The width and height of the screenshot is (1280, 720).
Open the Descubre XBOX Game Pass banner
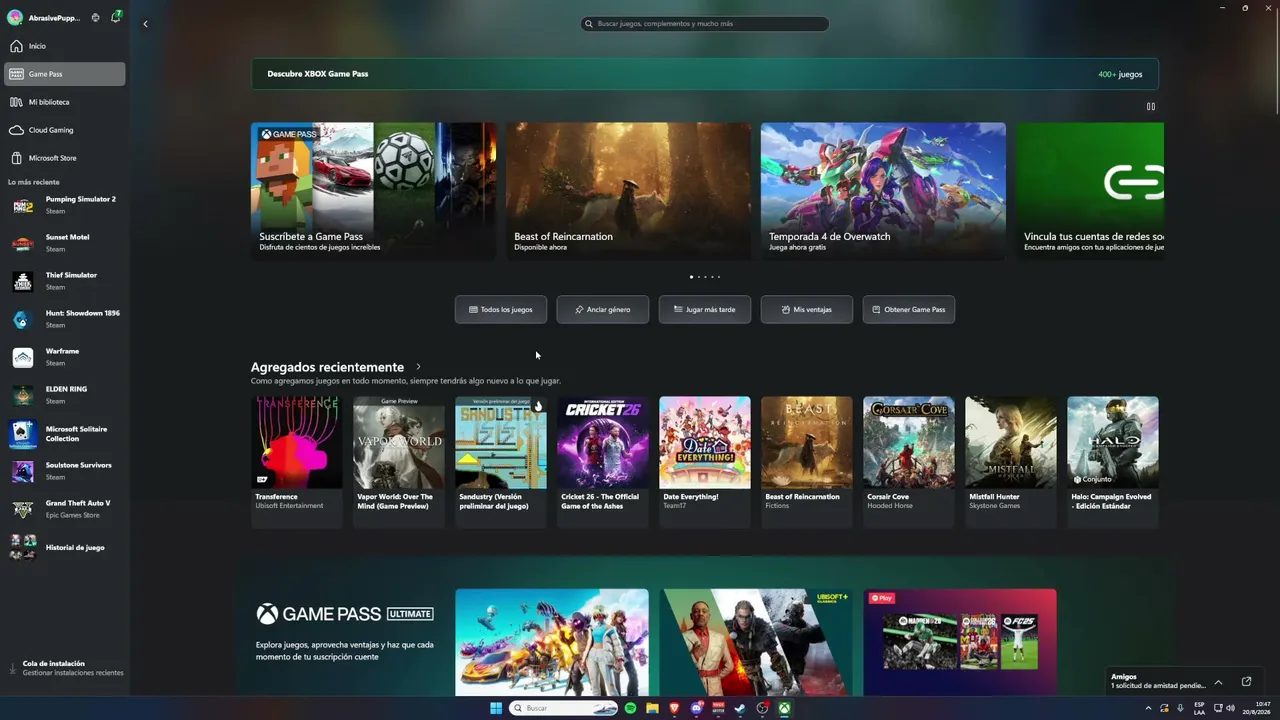pyautogui.click(x=705, y=74)
